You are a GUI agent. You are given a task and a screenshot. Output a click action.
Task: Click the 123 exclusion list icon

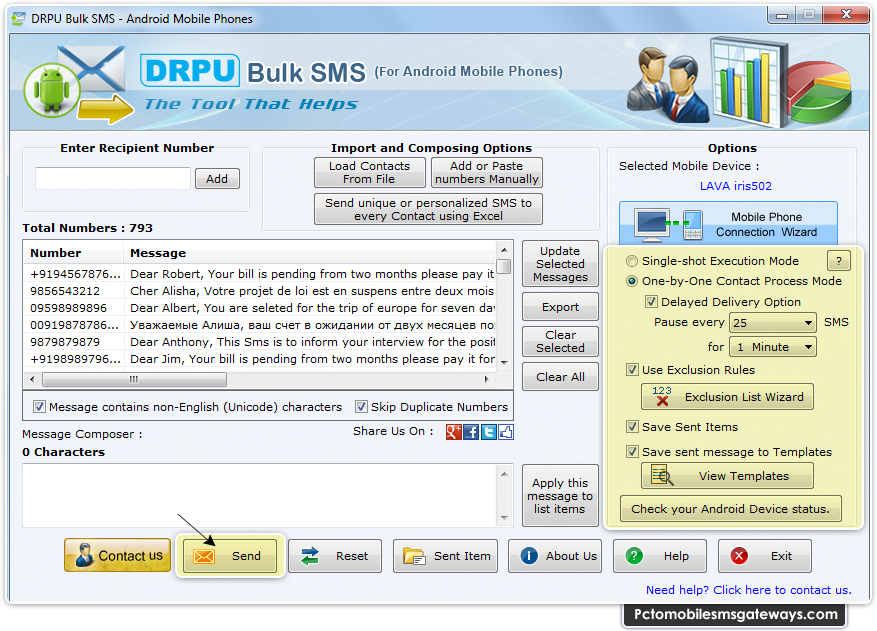tap(662, 396)
